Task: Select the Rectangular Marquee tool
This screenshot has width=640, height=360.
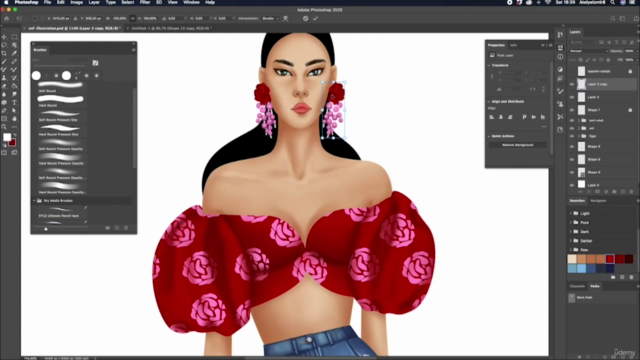Action: click(14, 37)
